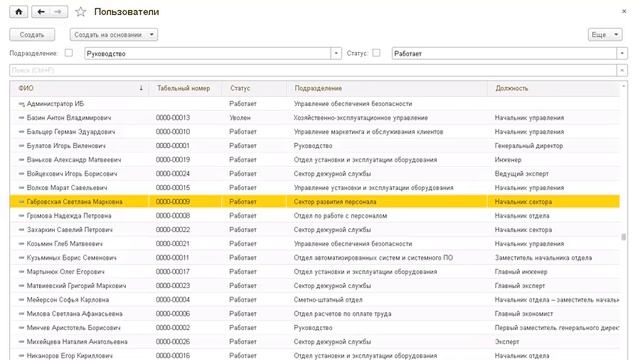Expand the Подразделение dropdown arrow
Image resolution: width=640 pixels, height=360 pixels.
point(336,53)
